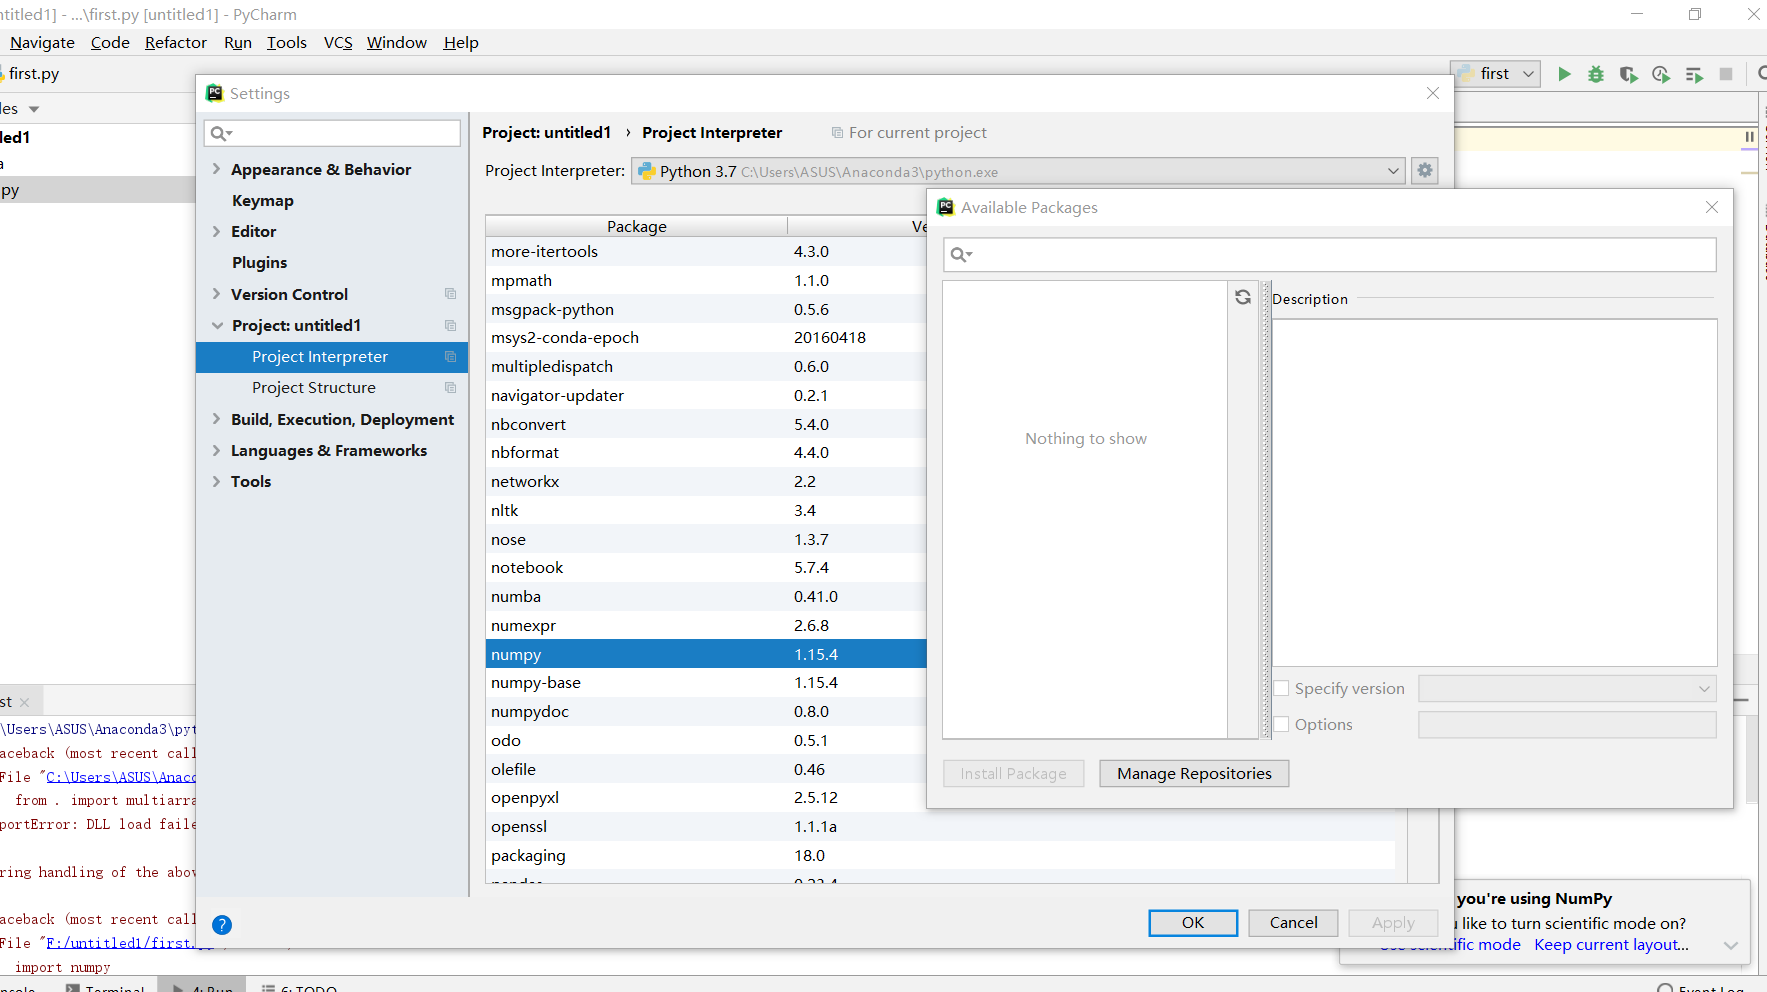Viewport: 1767px width, 992px height.
Task: Close the Settings dialog with the X
Action: 1433,93
